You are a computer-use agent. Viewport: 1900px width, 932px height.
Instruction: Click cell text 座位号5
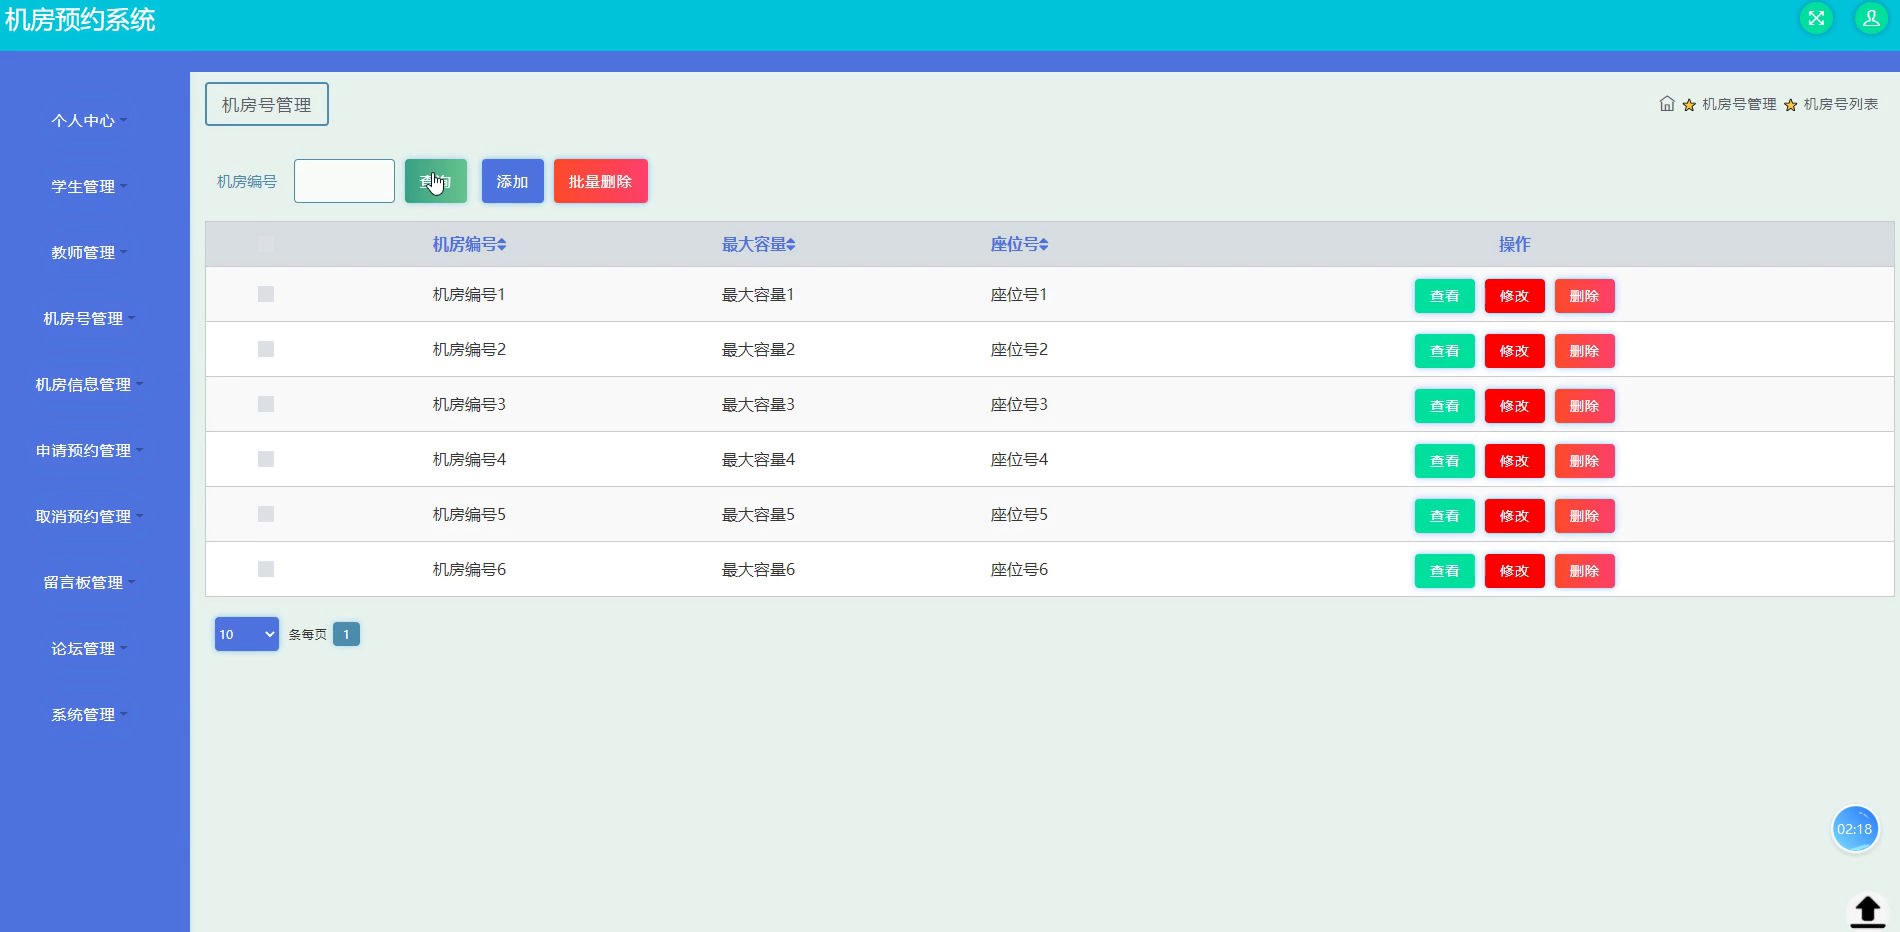click(1019, 514)
